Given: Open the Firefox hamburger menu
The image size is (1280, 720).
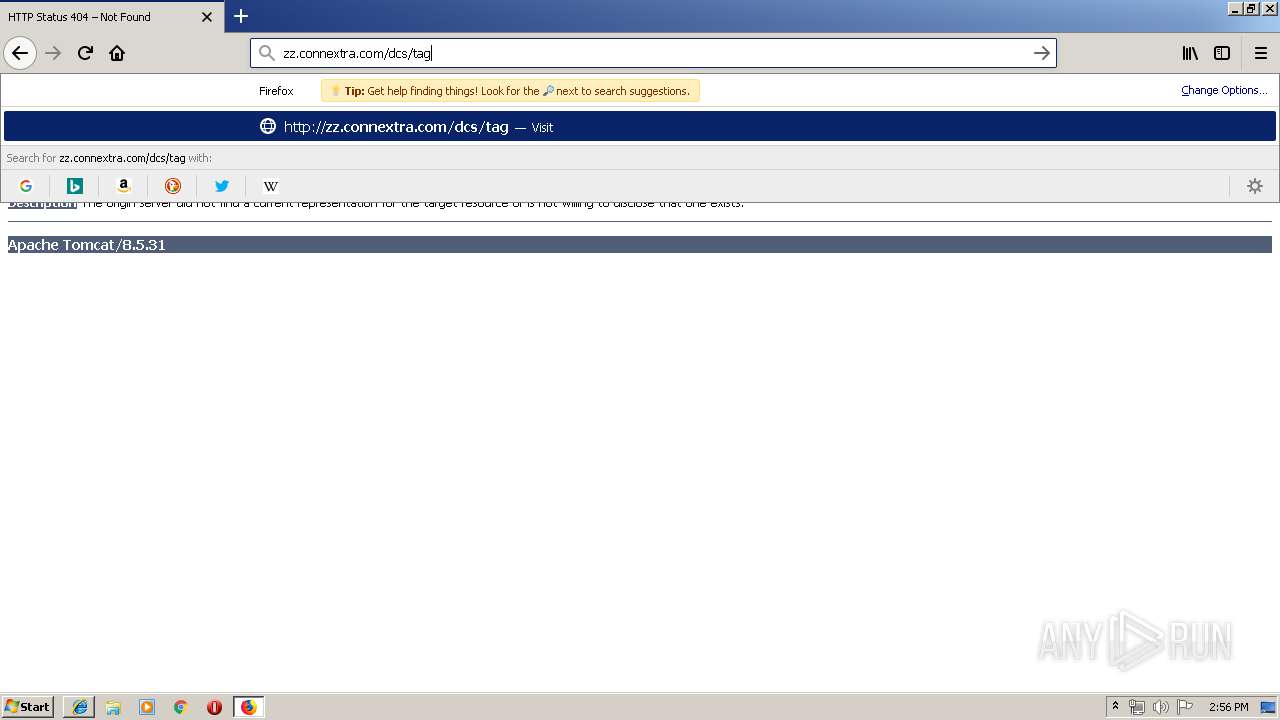Looking at the screenshot, I should (1260, 53).
